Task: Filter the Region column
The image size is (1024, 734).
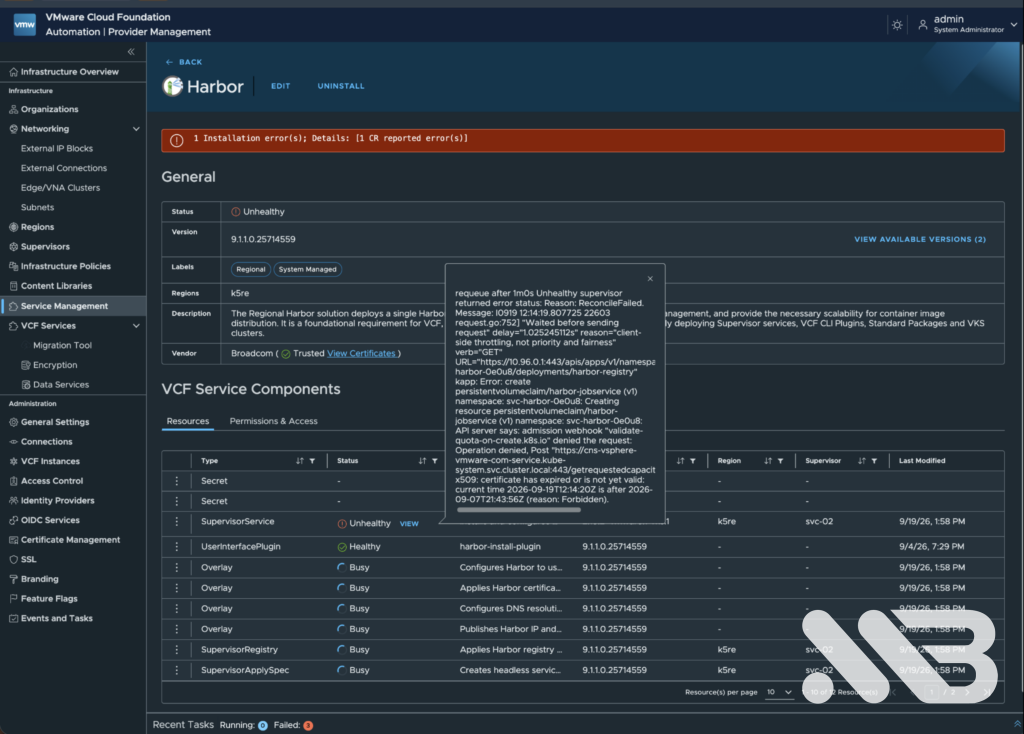Action: pos(780,461)
